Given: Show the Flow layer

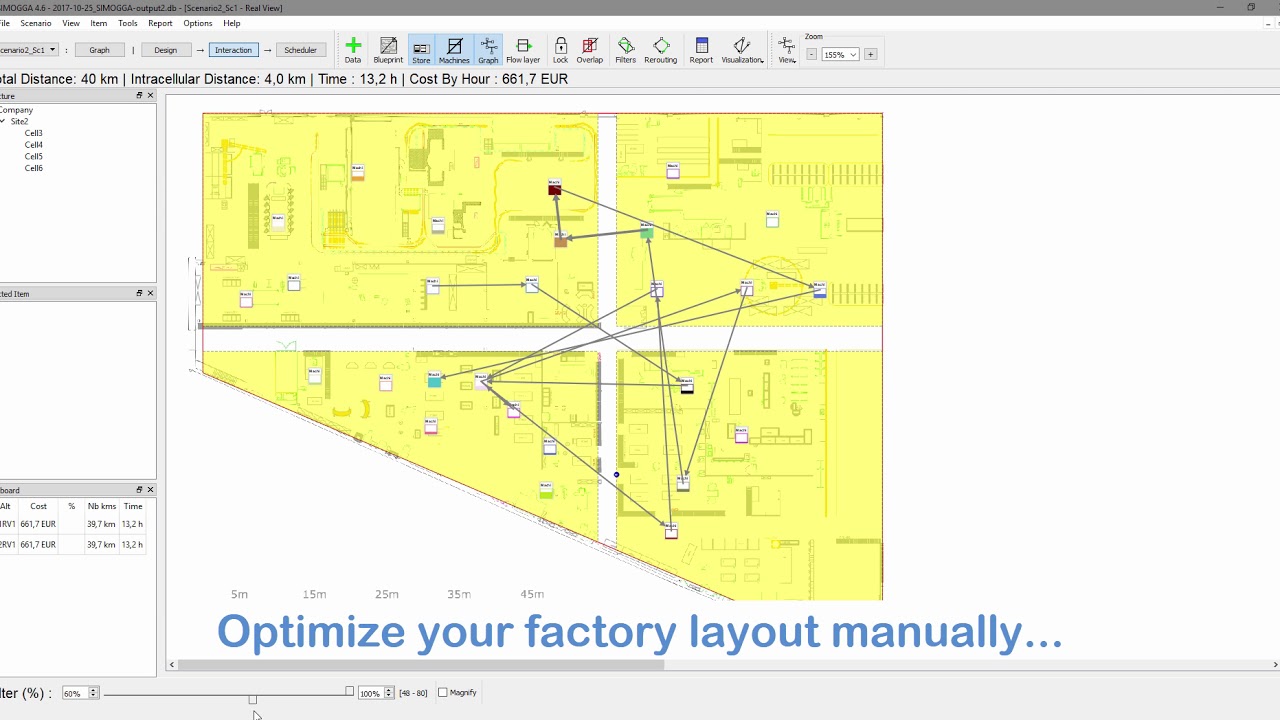Looking at the screenshot, I should pyautogui.click(x=523, y=50).
